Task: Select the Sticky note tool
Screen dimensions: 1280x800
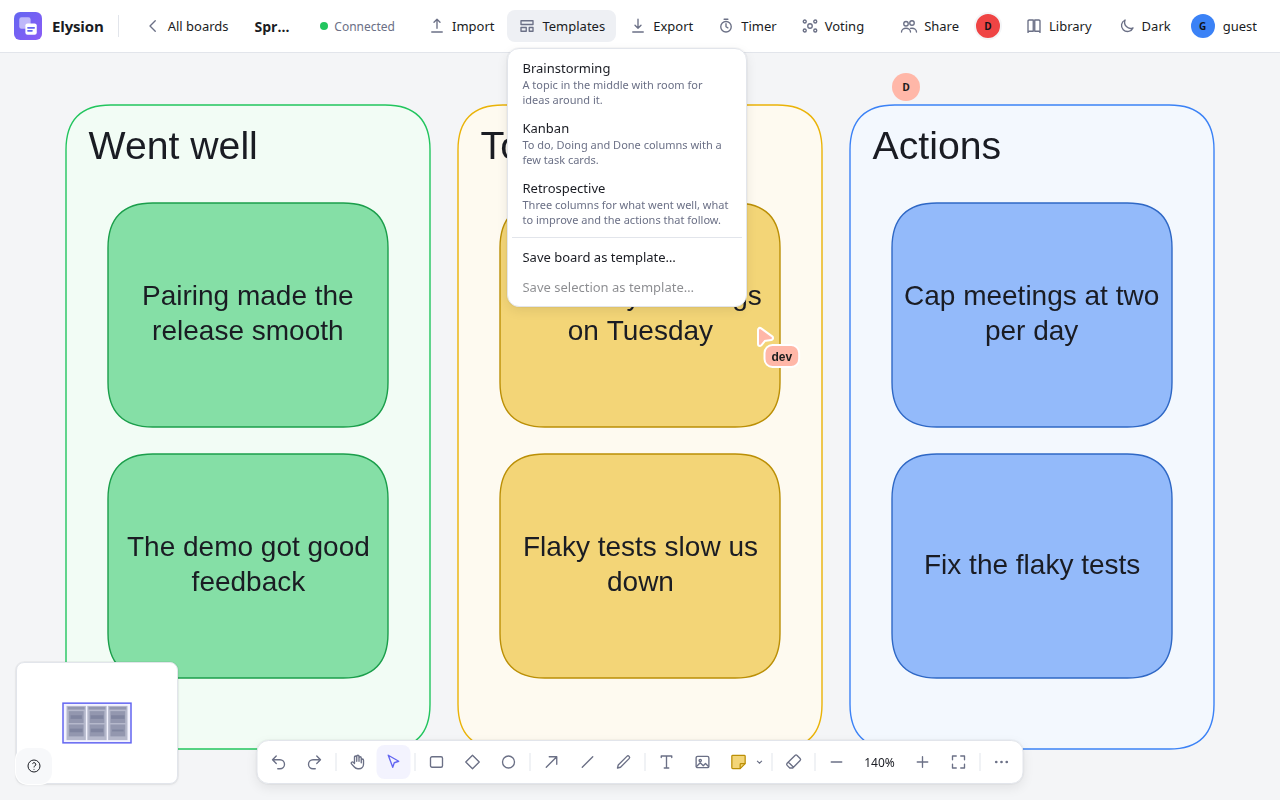Action: [738, 762]
